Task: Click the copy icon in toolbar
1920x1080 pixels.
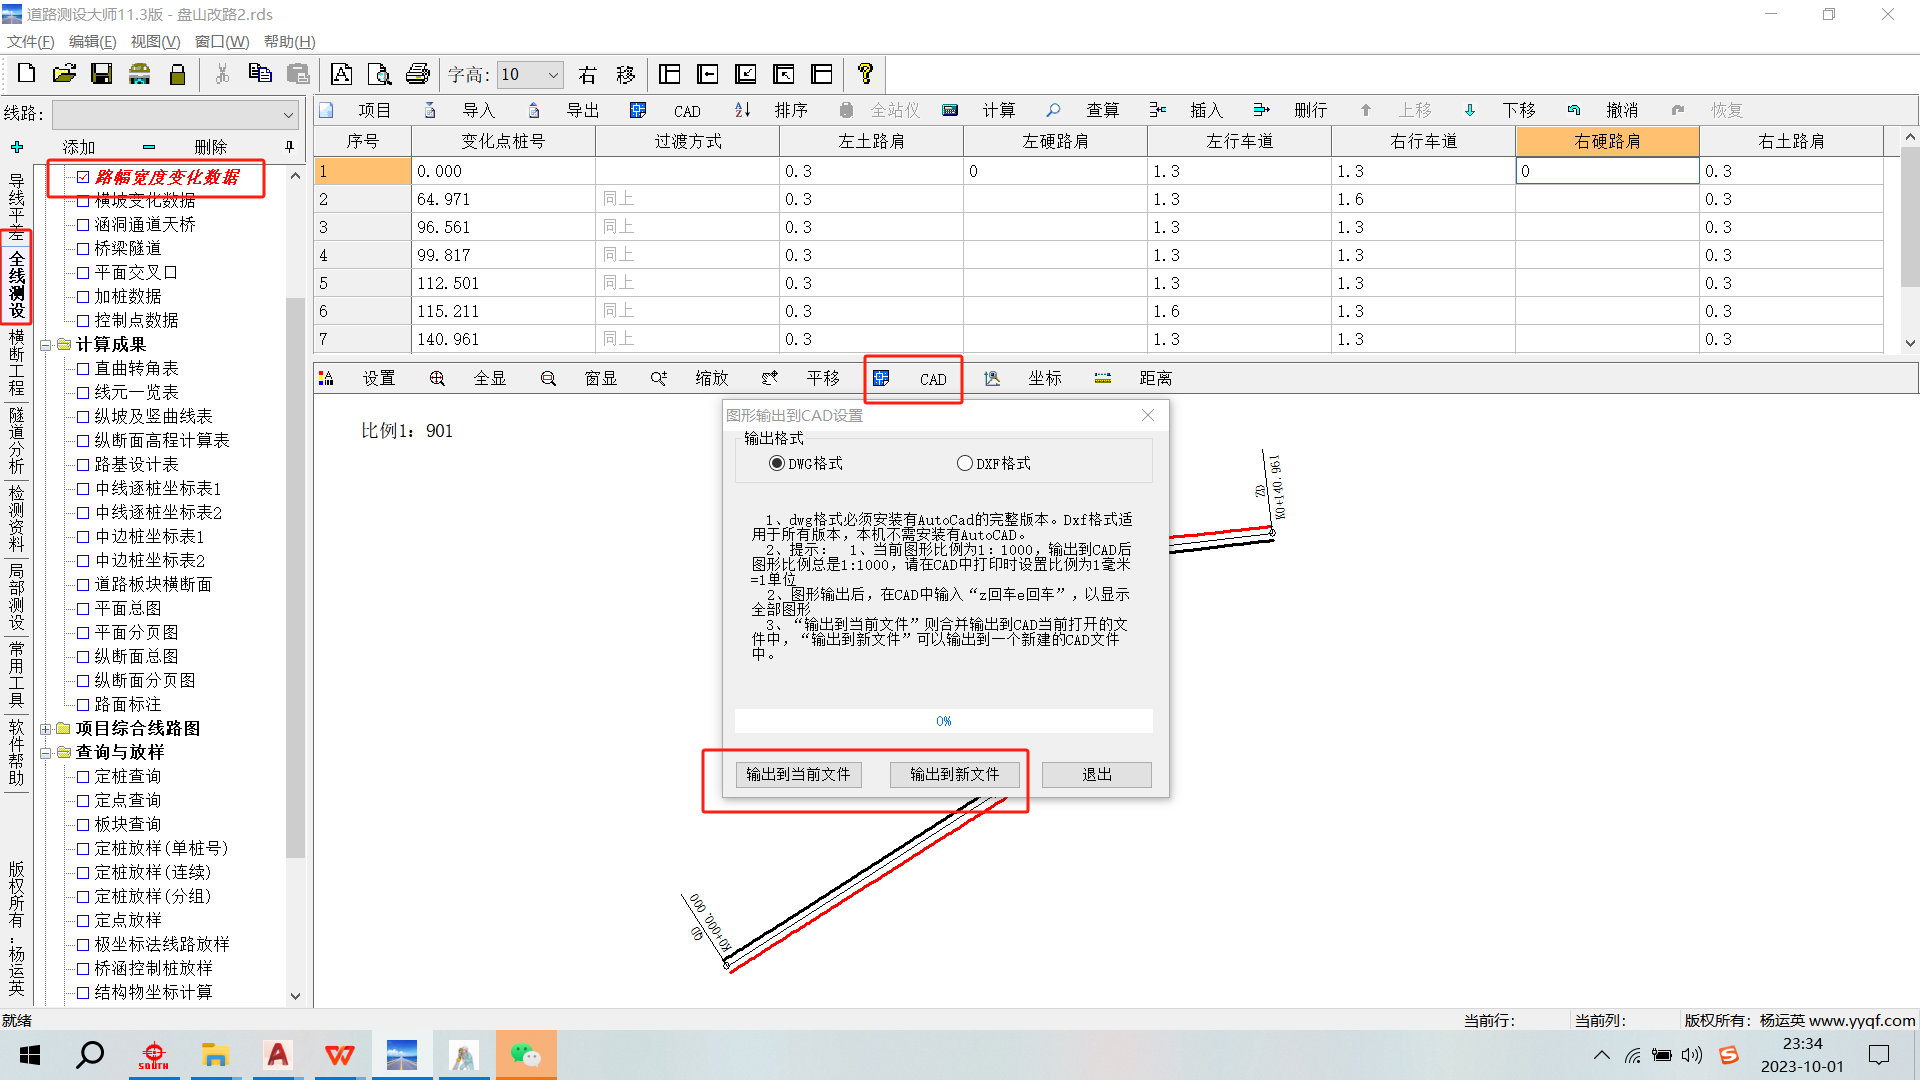Action: click(x=260, y=74)
